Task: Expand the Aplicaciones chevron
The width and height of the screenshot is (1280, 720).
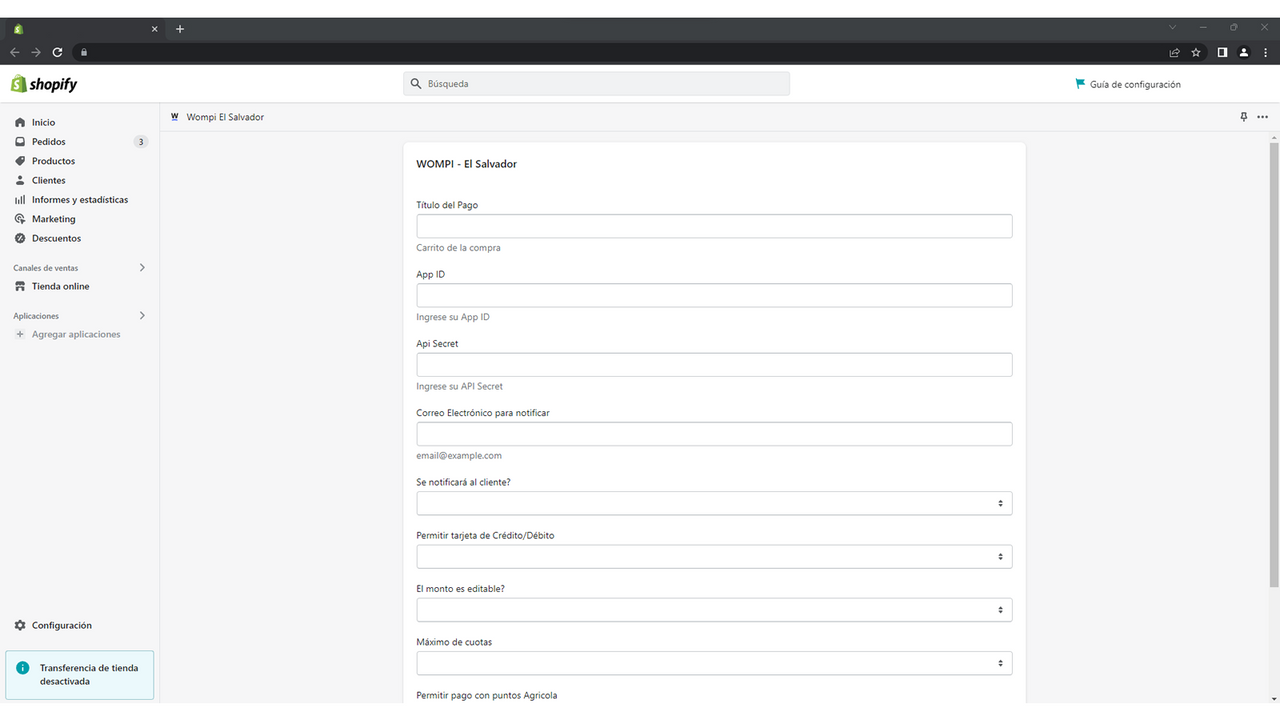Action: (x=142, y=316)
